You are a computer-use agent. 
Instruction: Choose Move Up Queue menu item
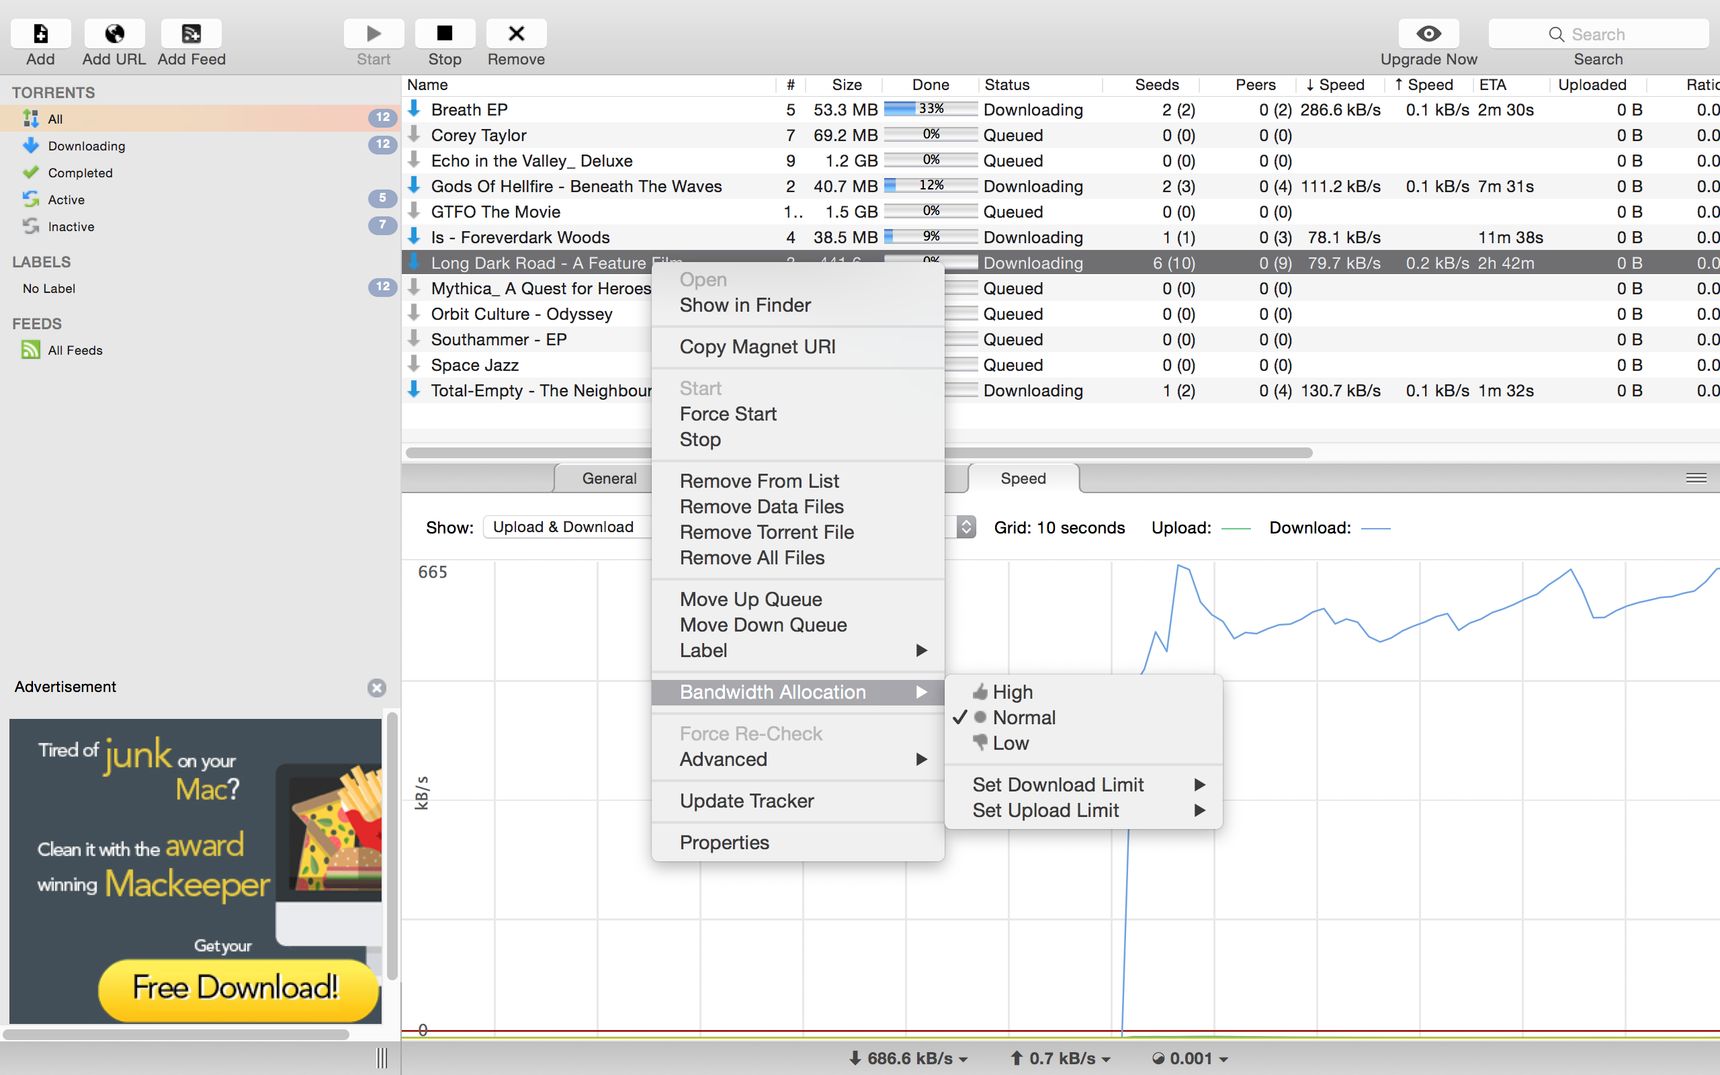[x=798, y=599]
